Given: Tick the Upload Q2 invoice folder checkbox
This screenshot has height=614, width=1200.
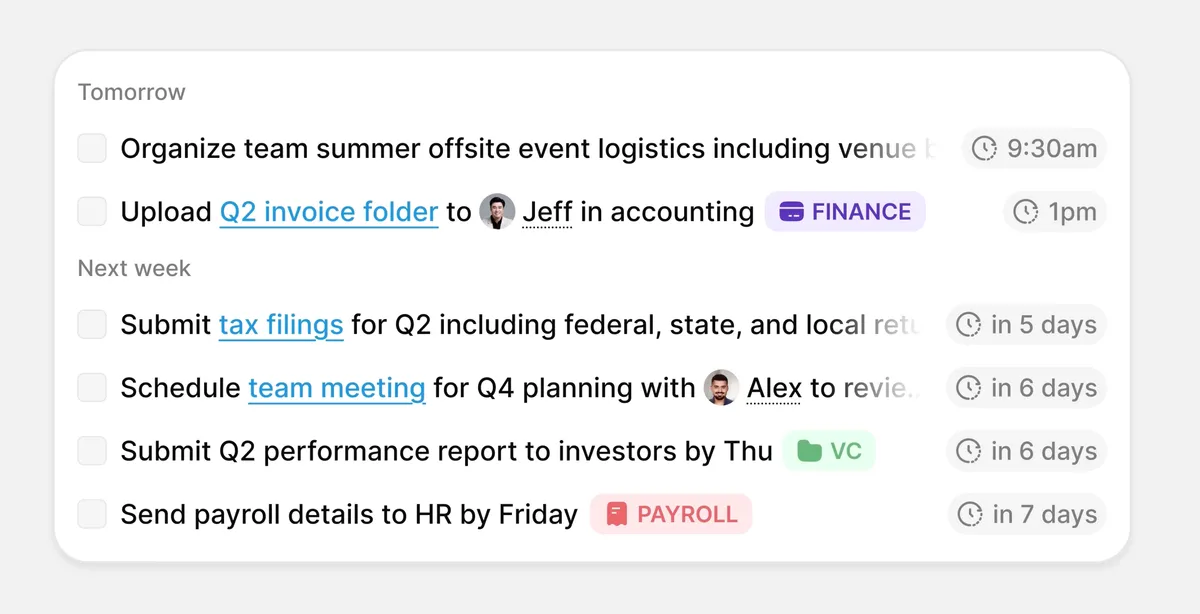Looking at the screenshot, I should coord(92,212).
